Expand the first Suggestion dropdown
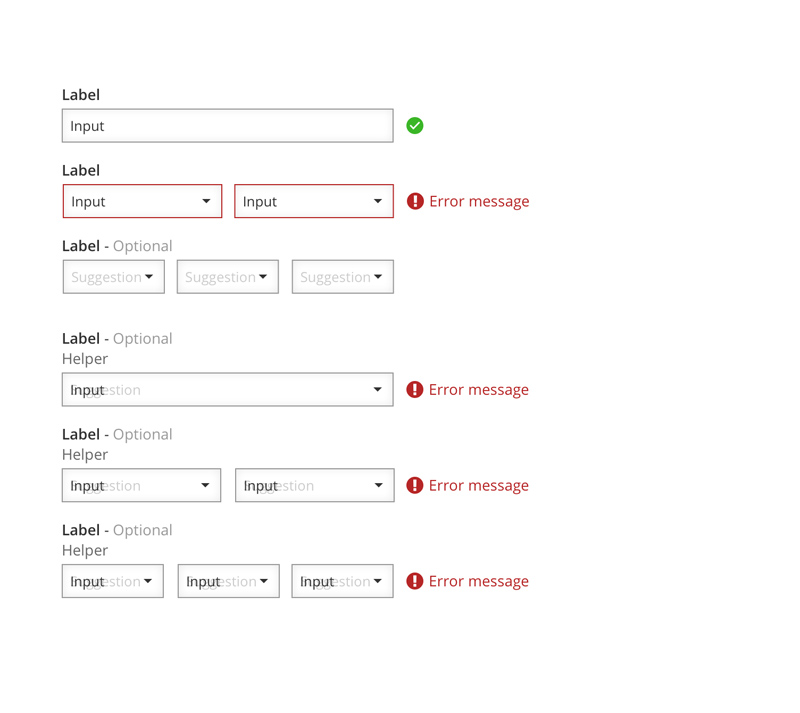800x713 pixels. pos(113,277)
